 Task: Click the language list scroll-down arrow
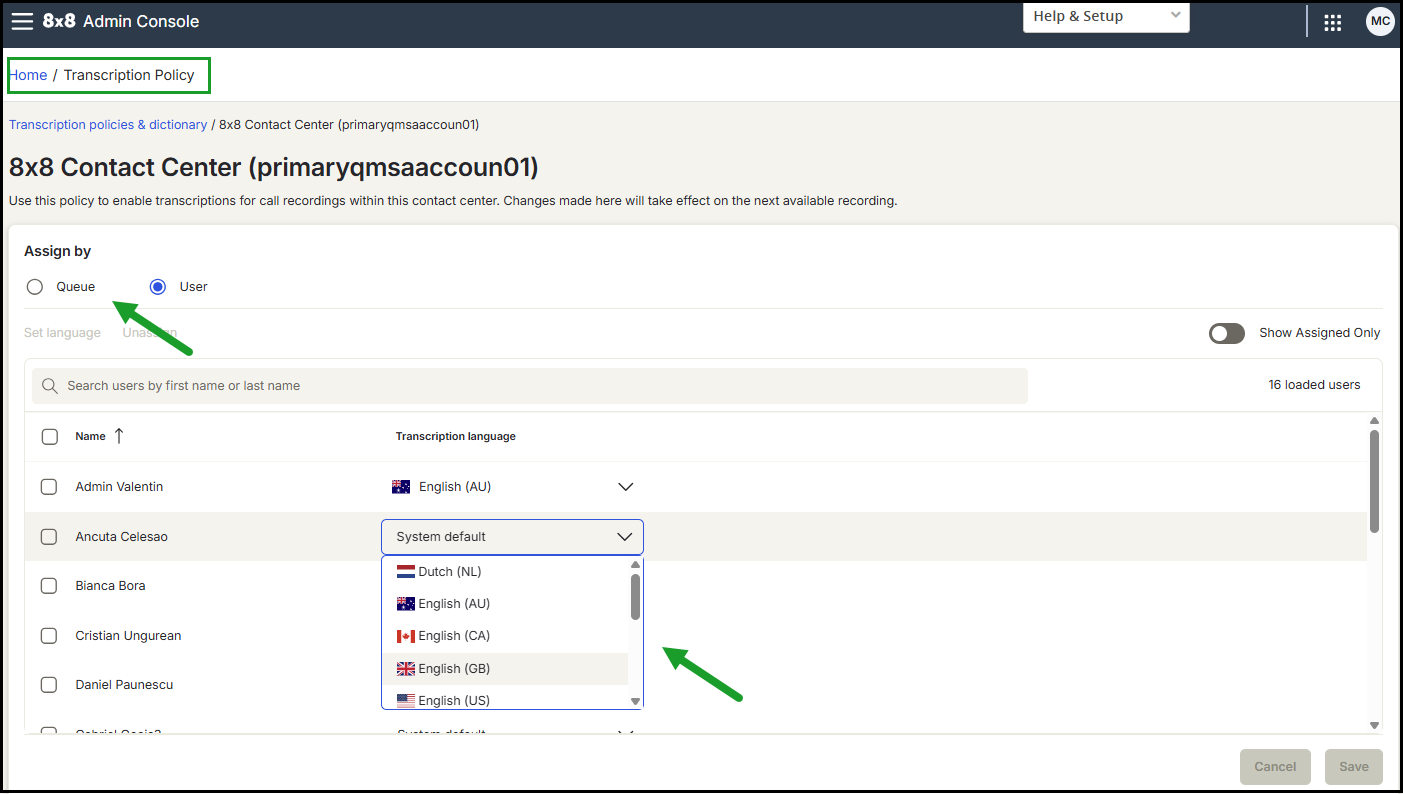[635, 702]
